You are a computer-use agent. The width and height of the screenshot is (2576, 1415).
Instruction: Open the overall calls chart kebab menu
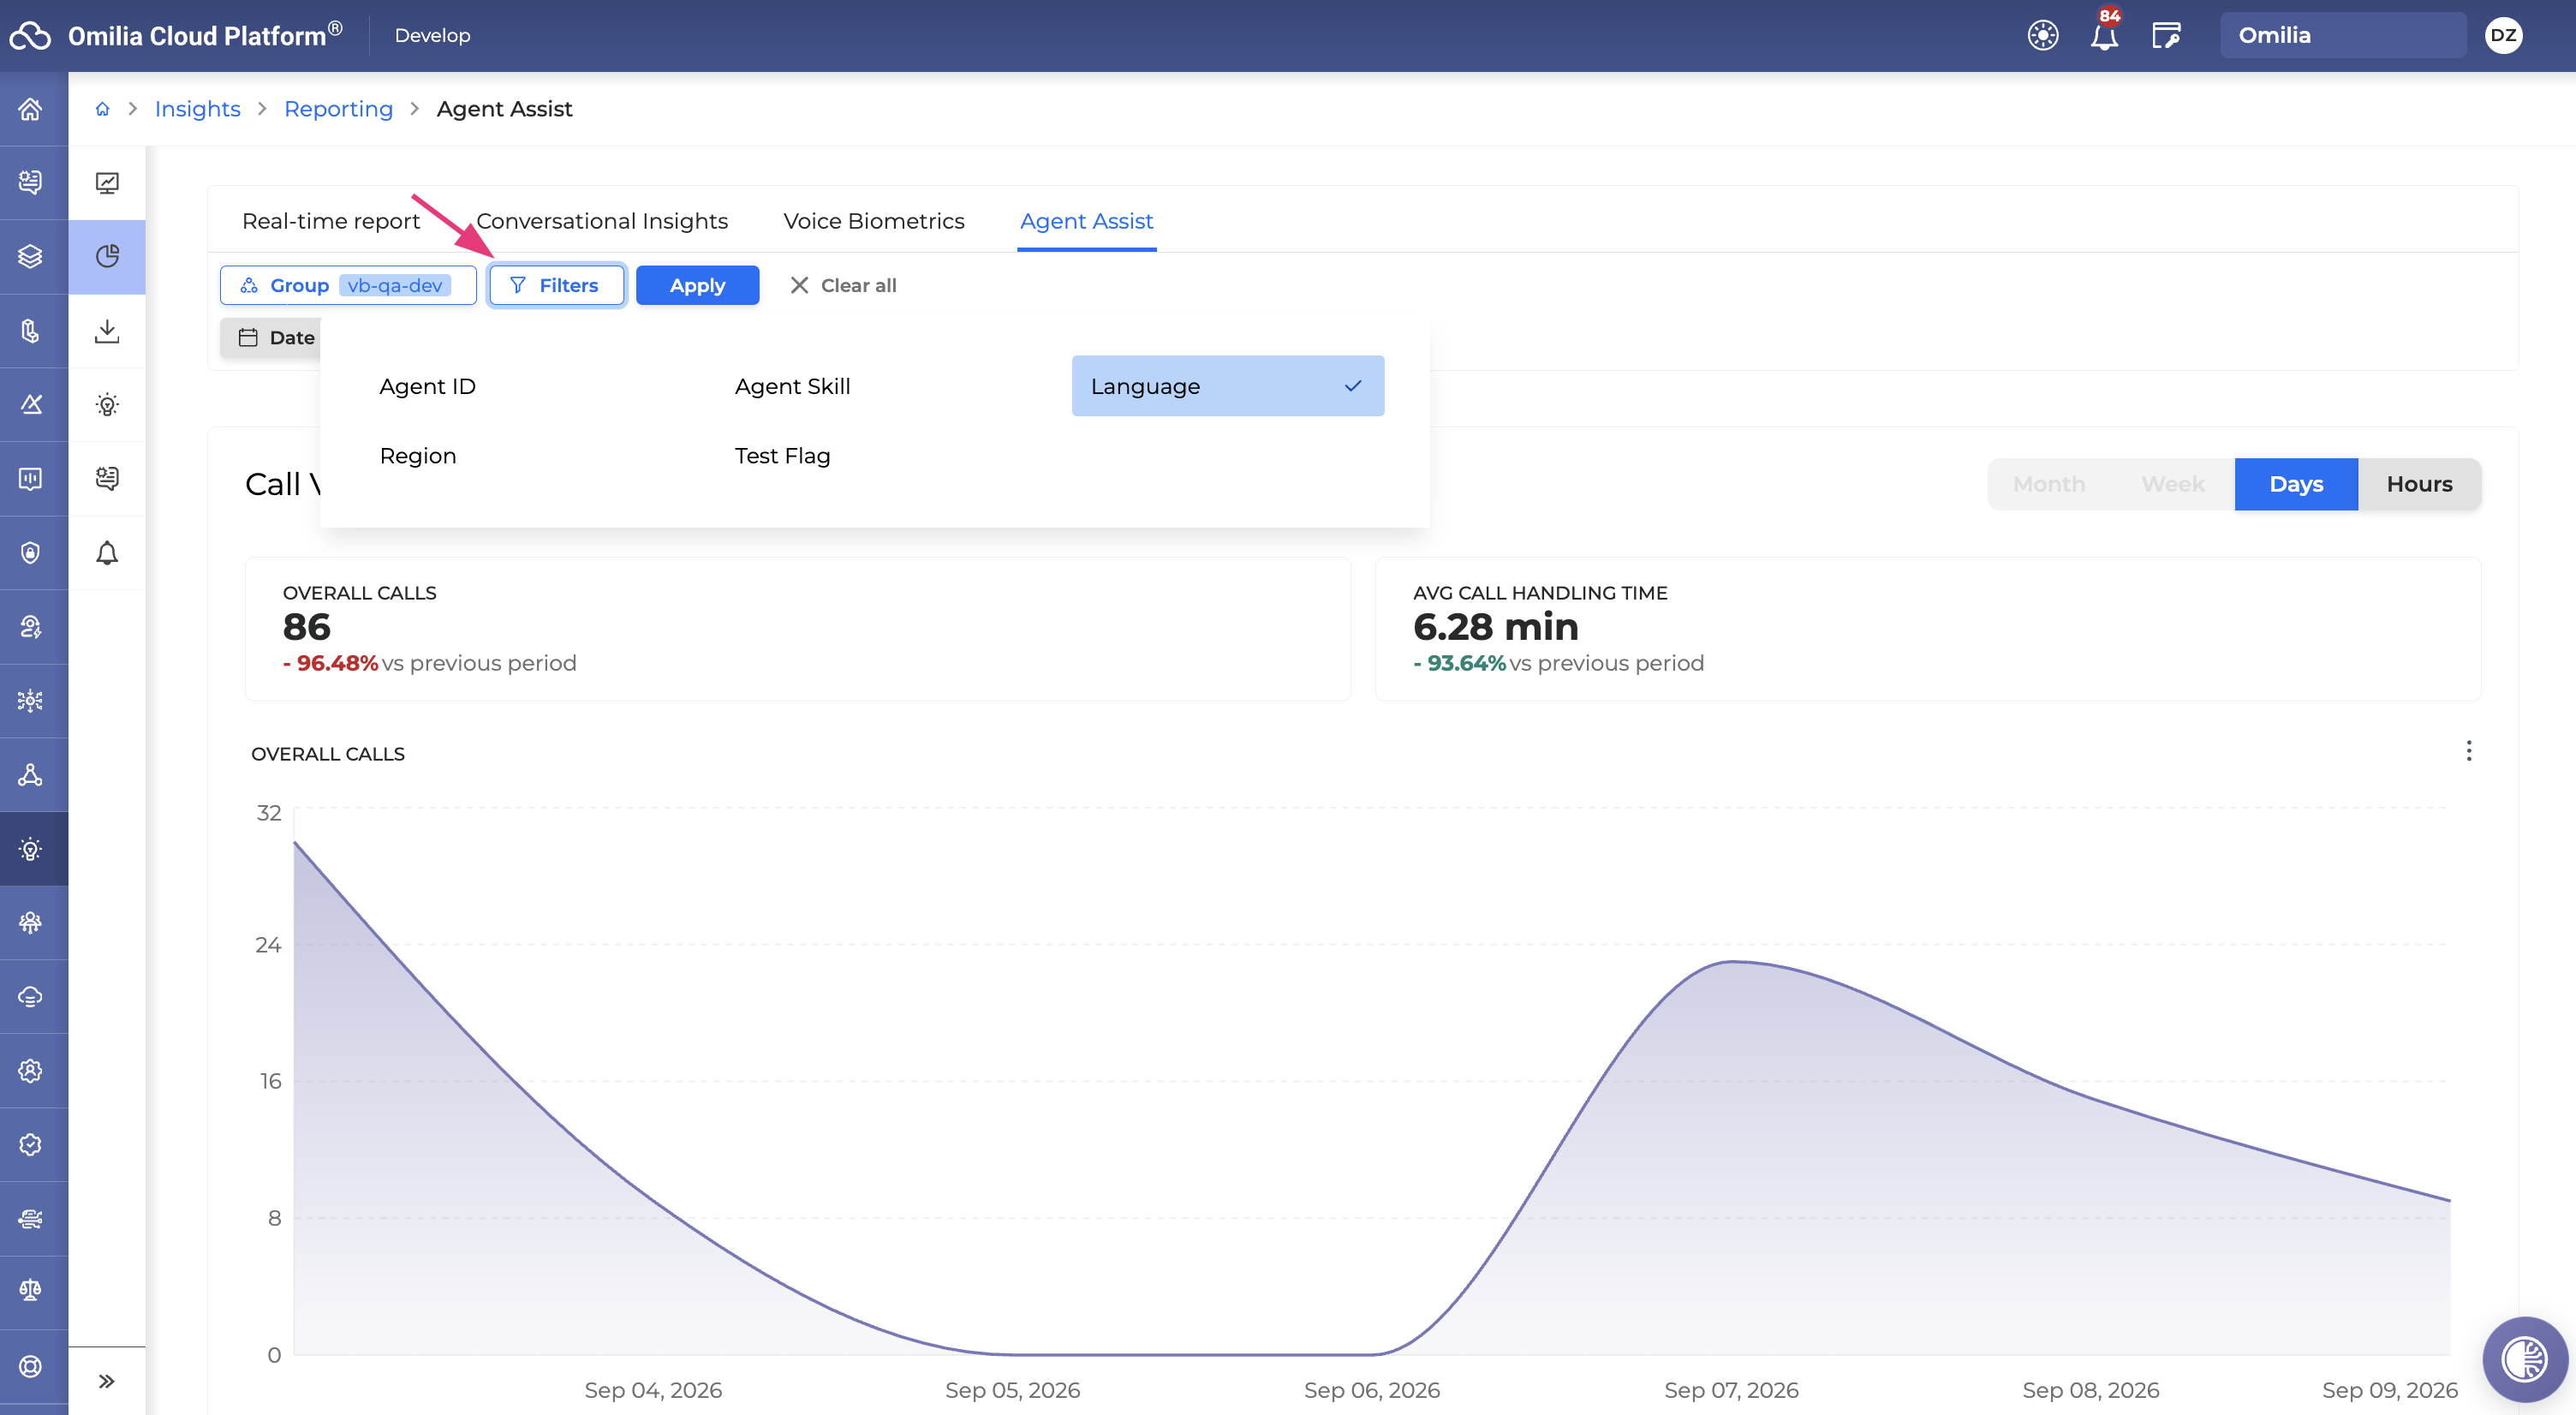(2468, 751)
